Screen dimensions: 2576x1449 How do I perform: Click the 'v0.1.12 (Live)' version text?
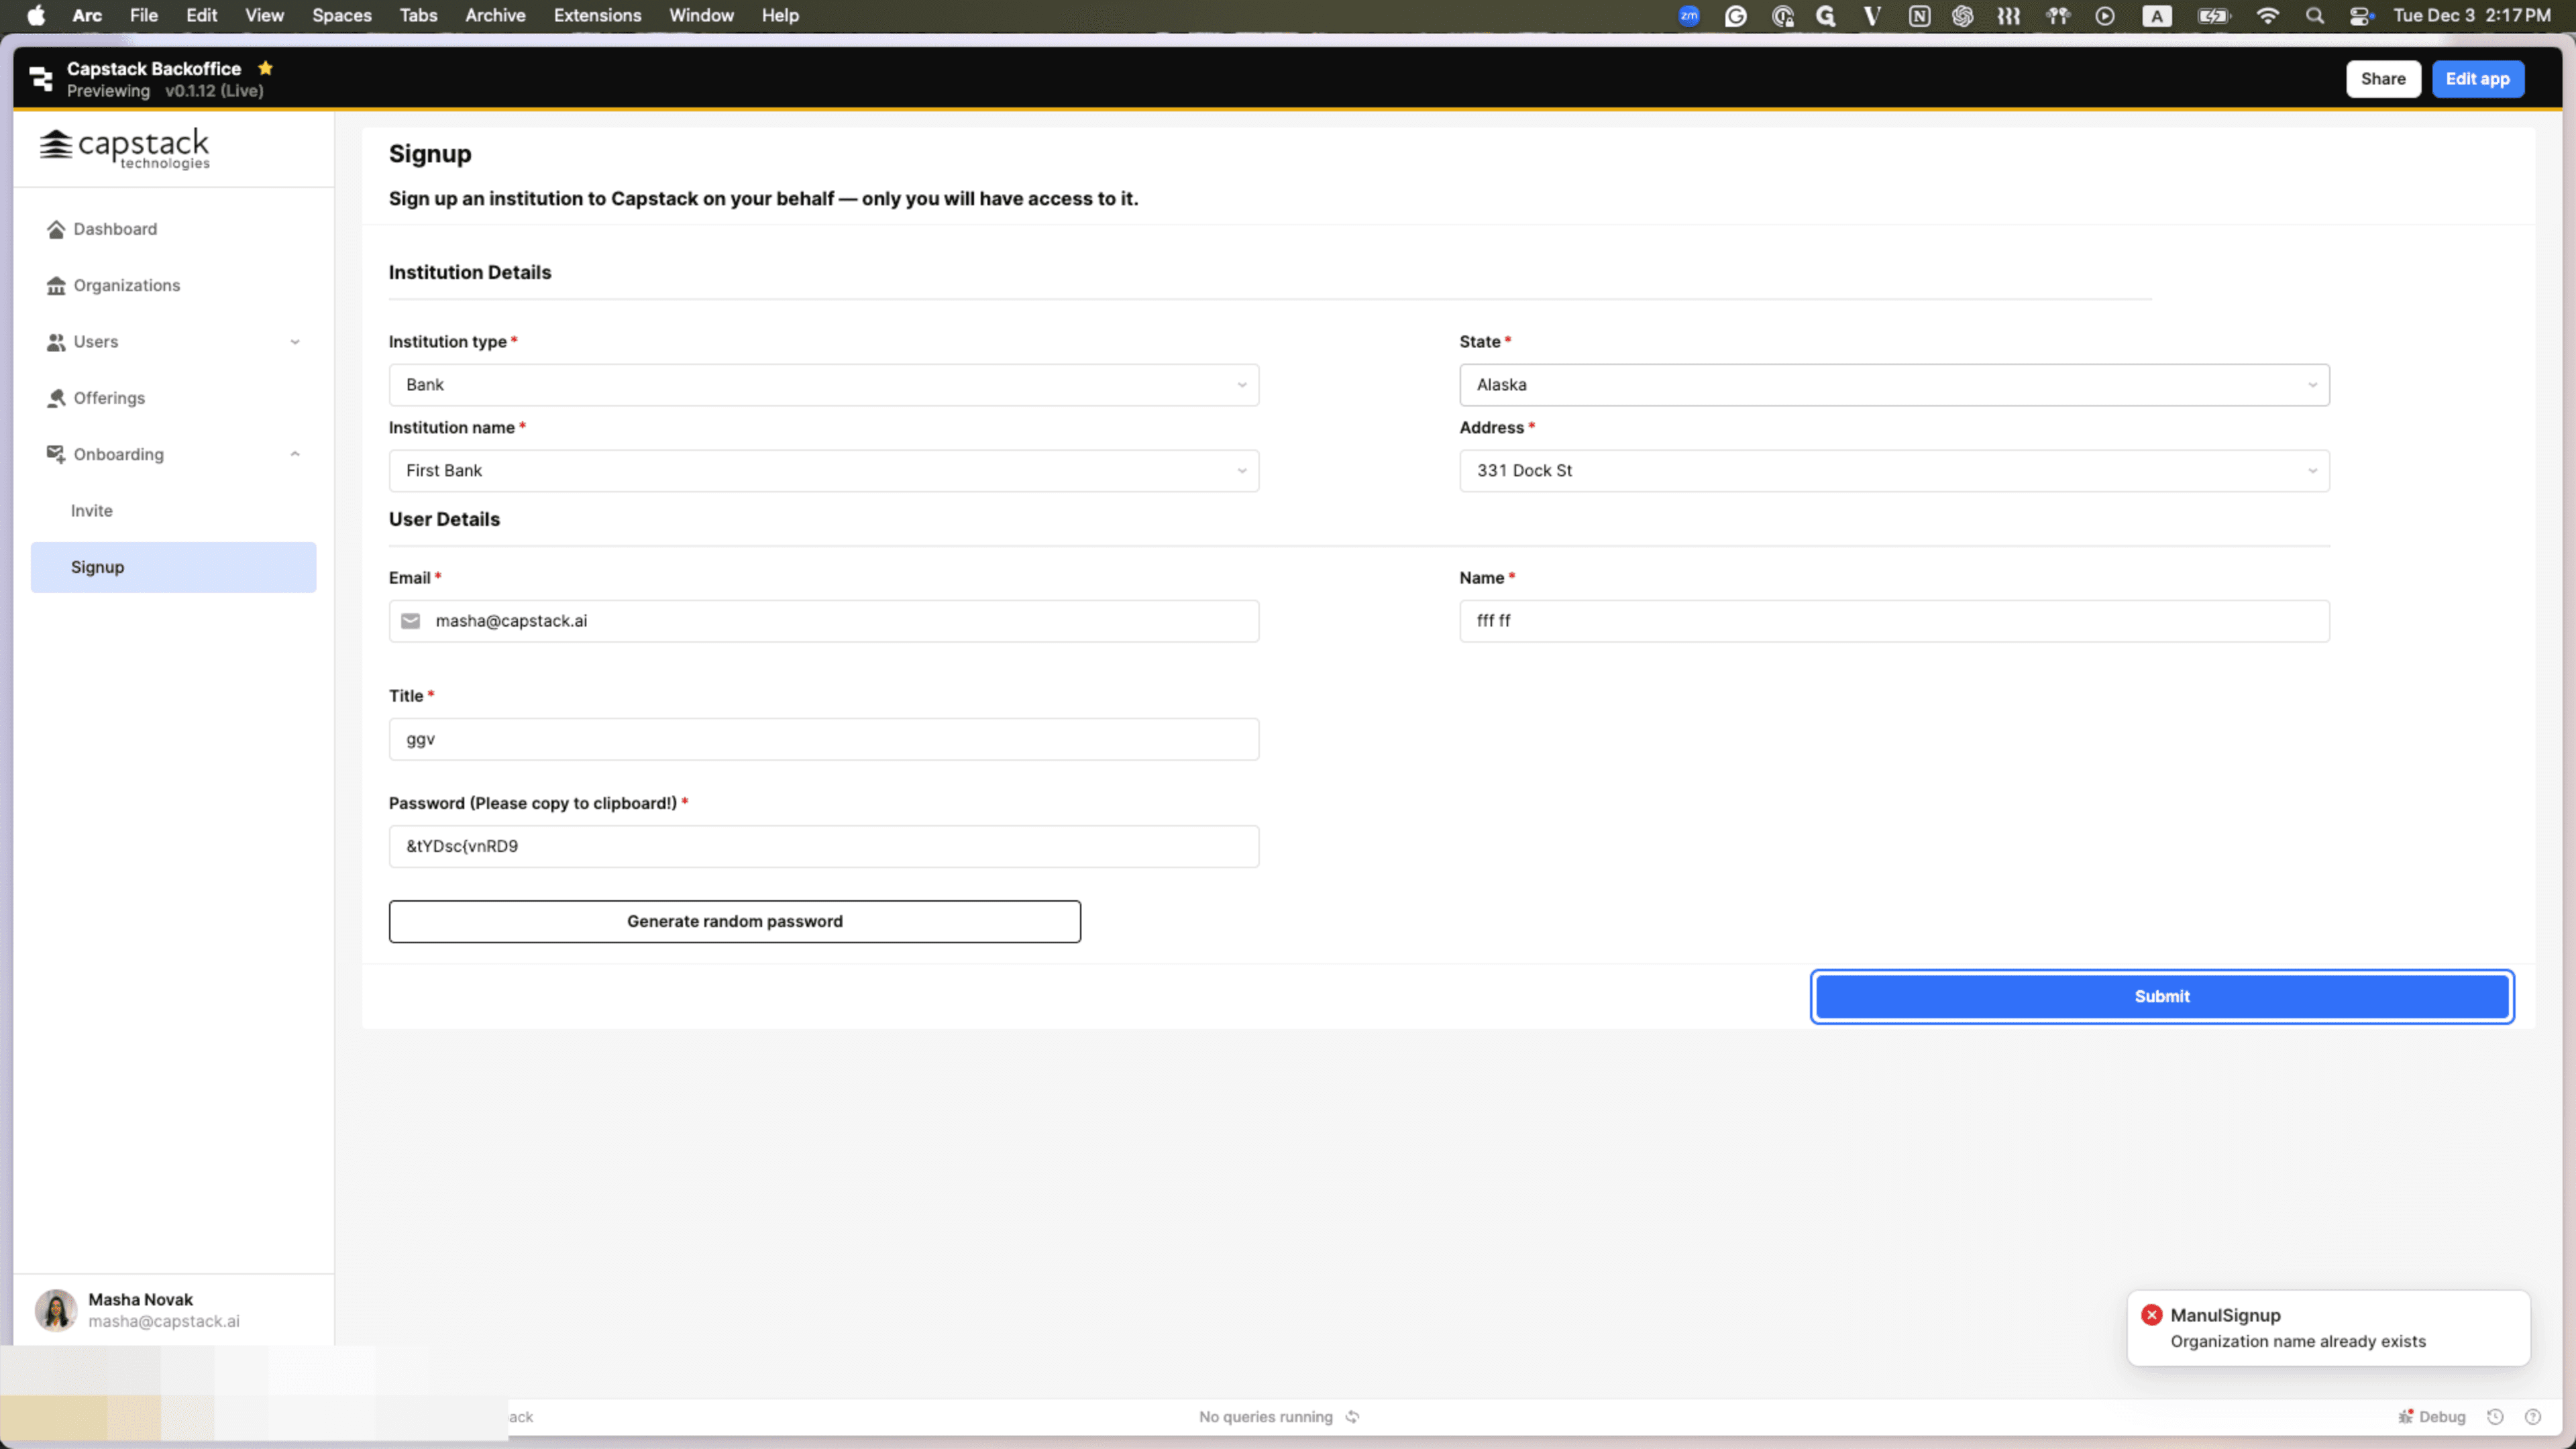[x=214, y=91]
